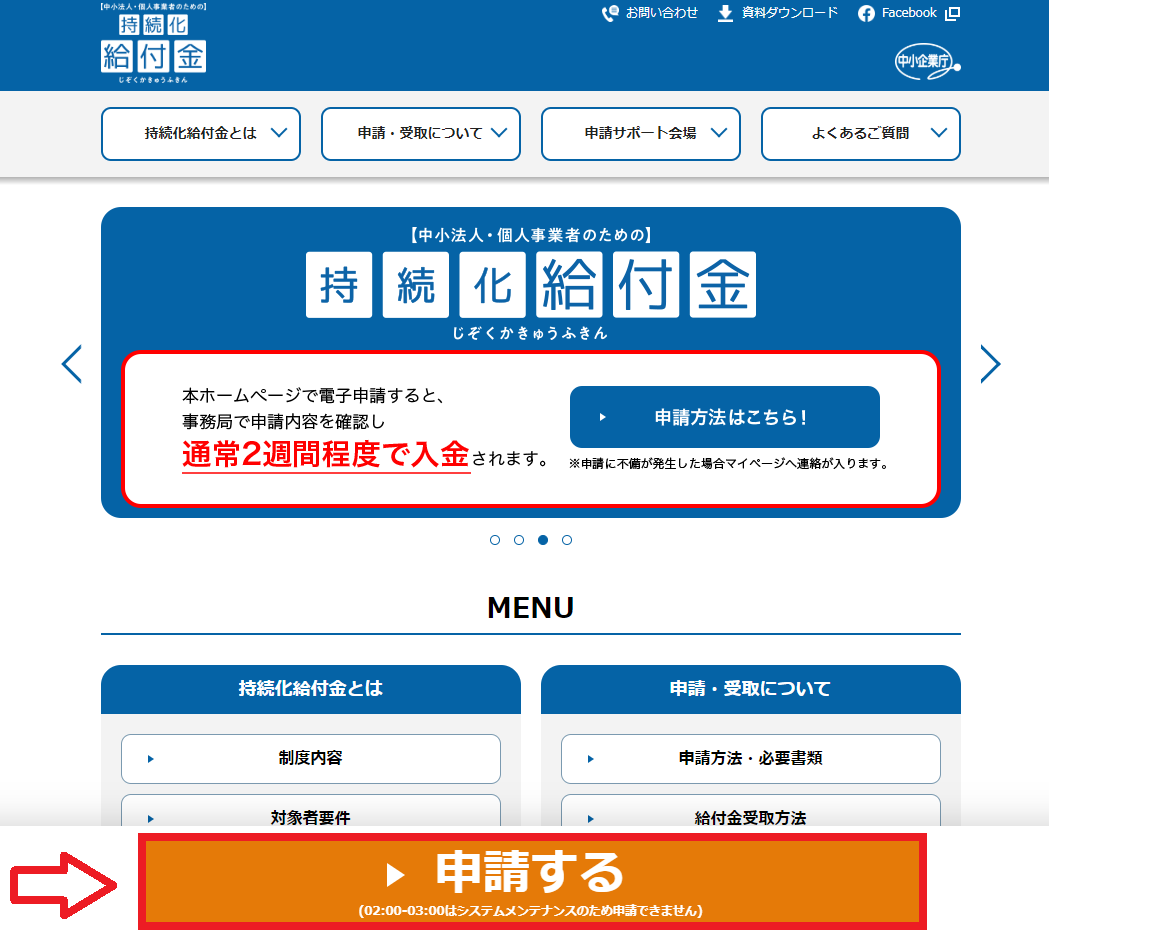Click the triangle icon on 対象者要件
The image size is (1152, 932).
click(151, 818)
